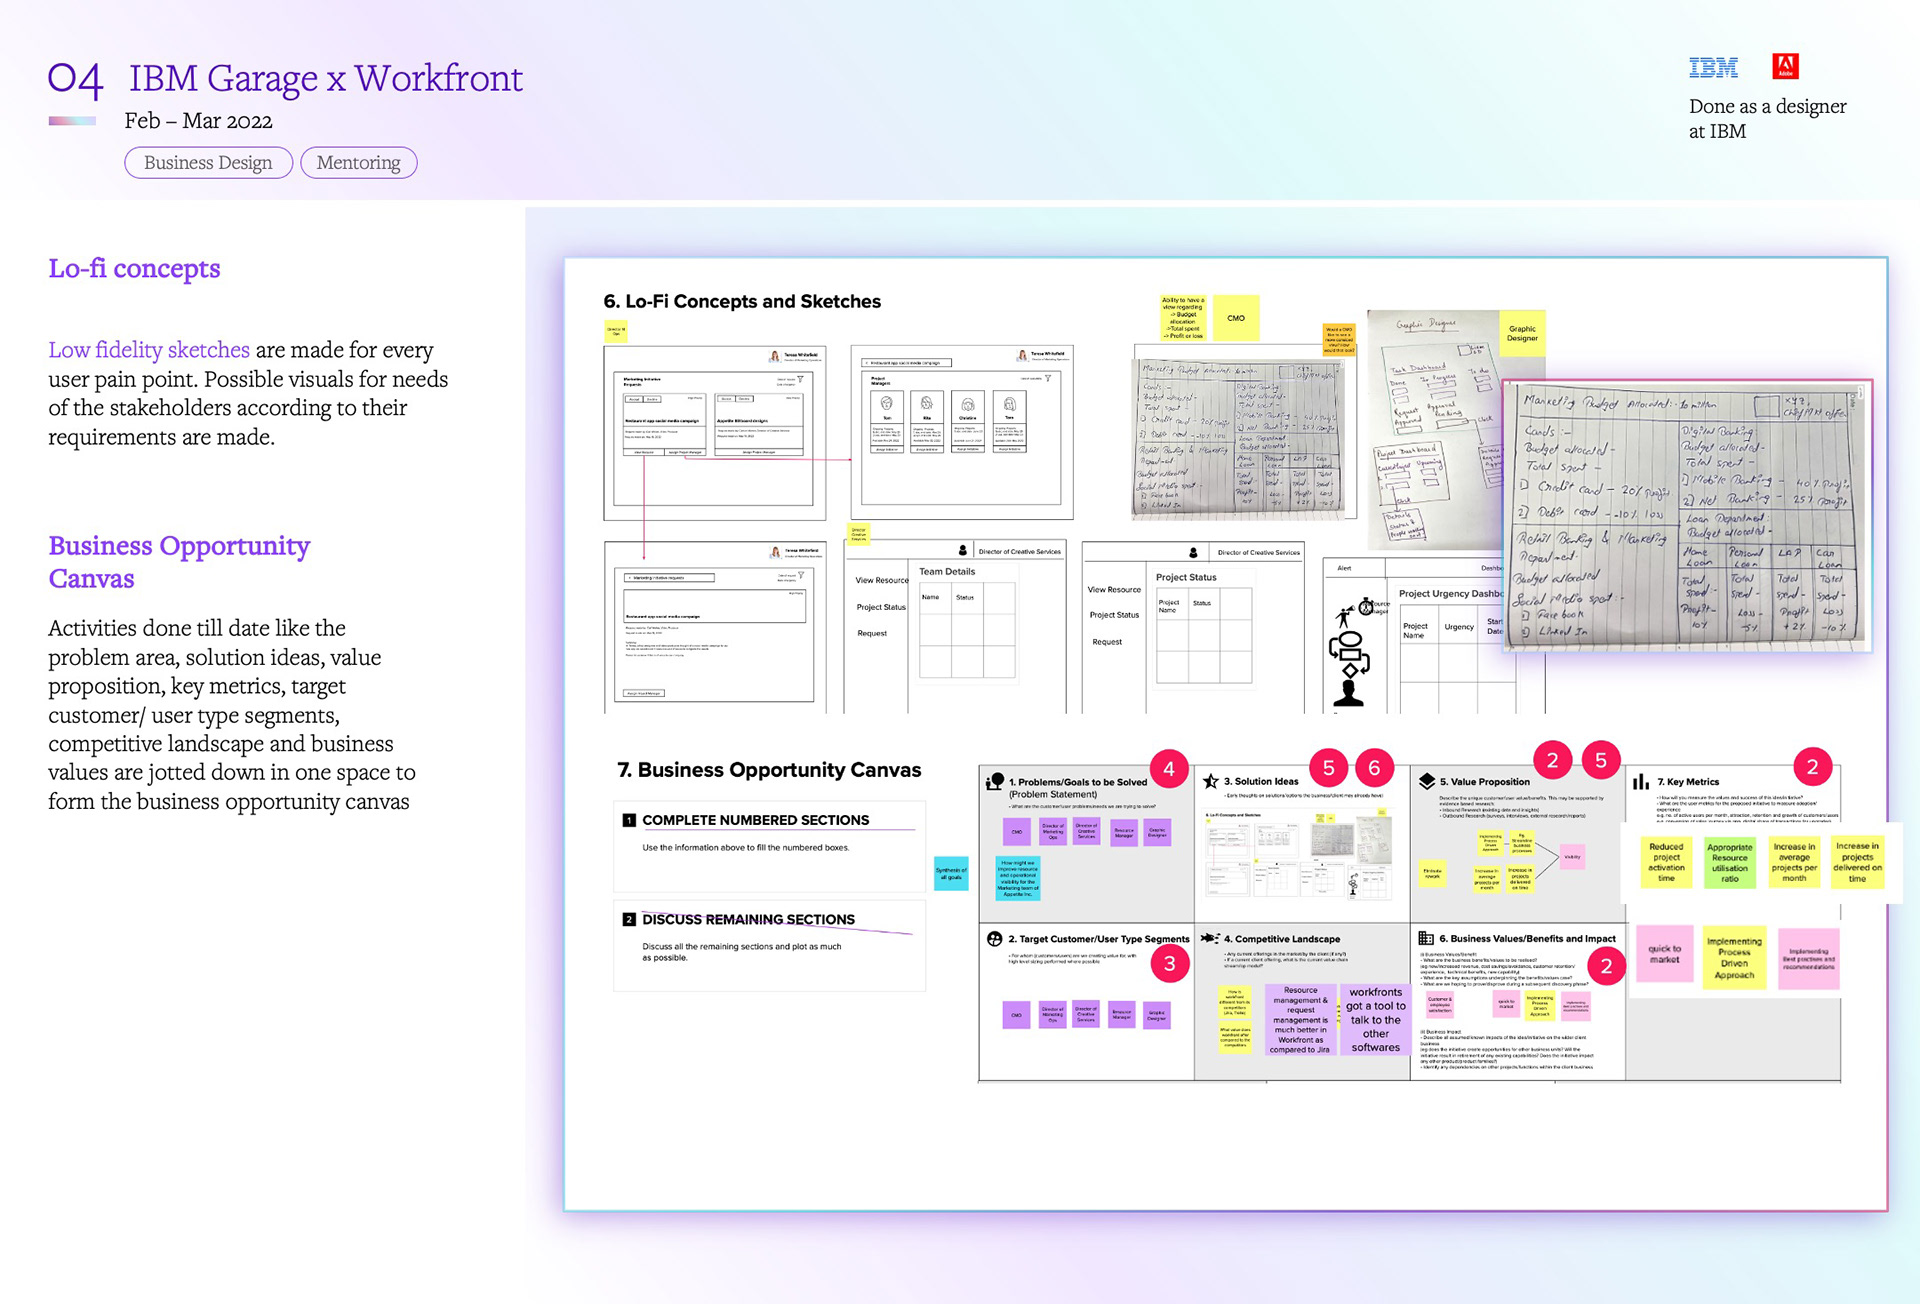The image size is (1920, 1304).
Task: Click the red 6 vote dot on Solution Ideas
Action: pos(1374,768)
